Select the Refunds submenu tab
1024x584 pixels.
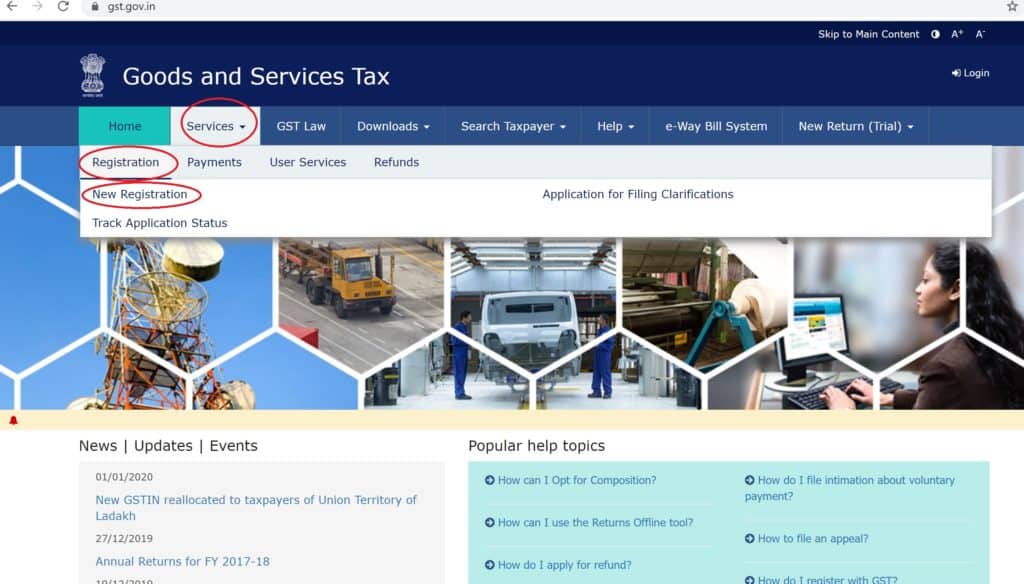coord(396,162)
